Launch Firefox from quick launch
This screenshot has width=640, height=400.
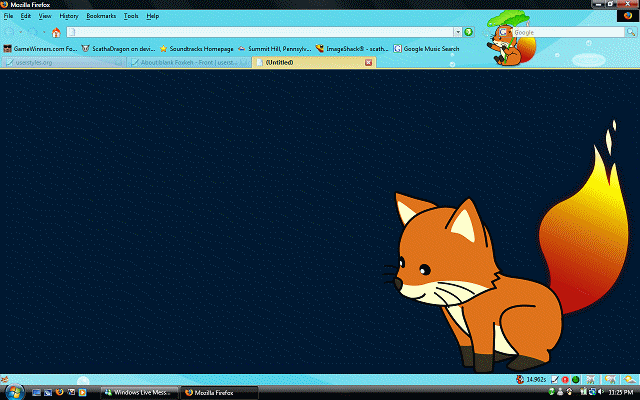60,392
